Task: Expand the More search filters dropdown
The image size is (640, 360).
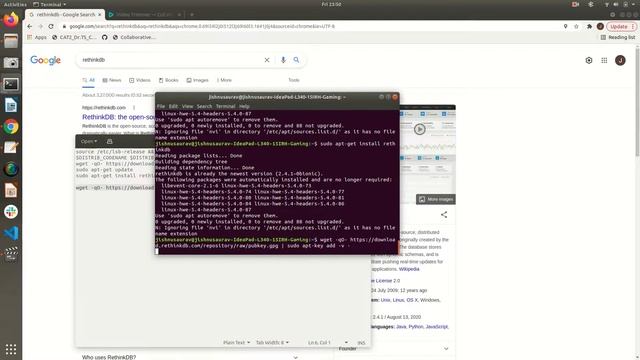Action: [x=224, y=80]
